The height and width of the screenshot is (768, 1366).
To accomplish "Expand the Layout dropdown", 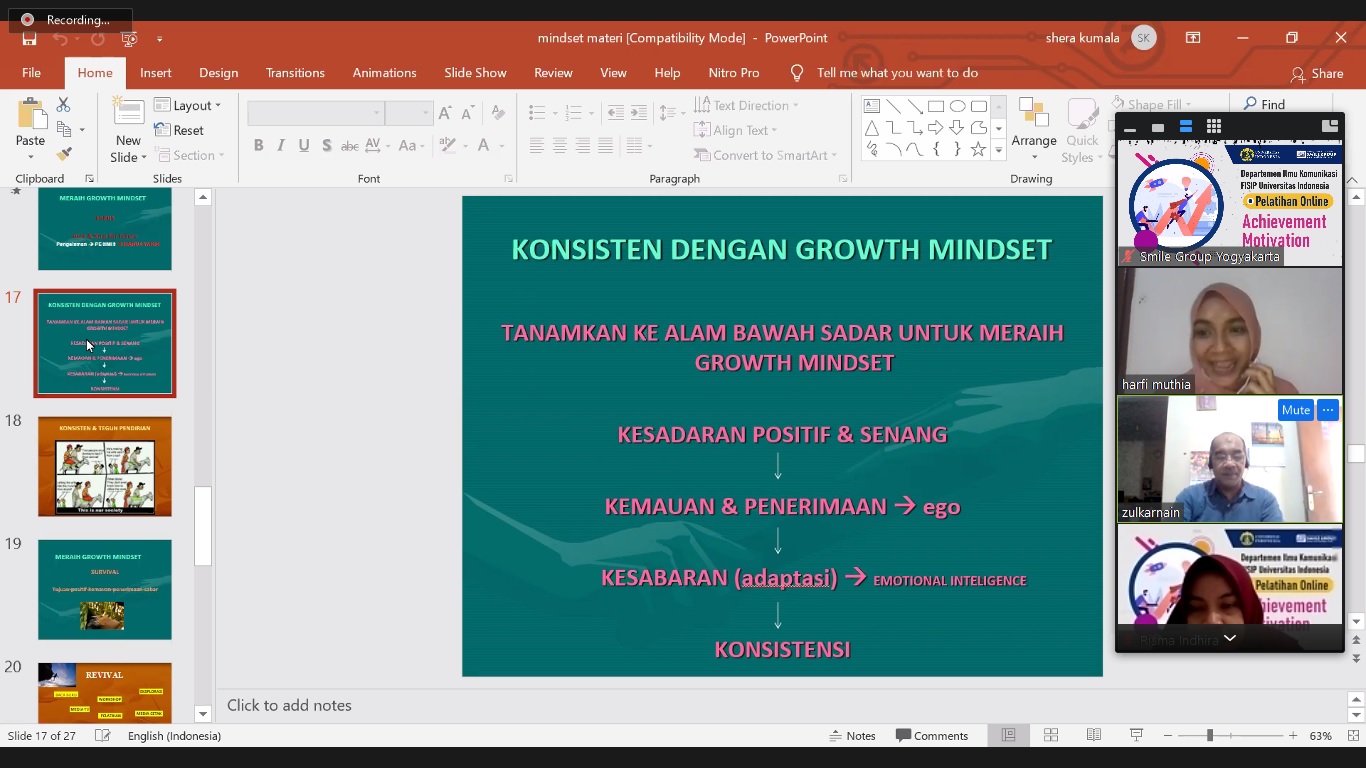I will [188, 105].
